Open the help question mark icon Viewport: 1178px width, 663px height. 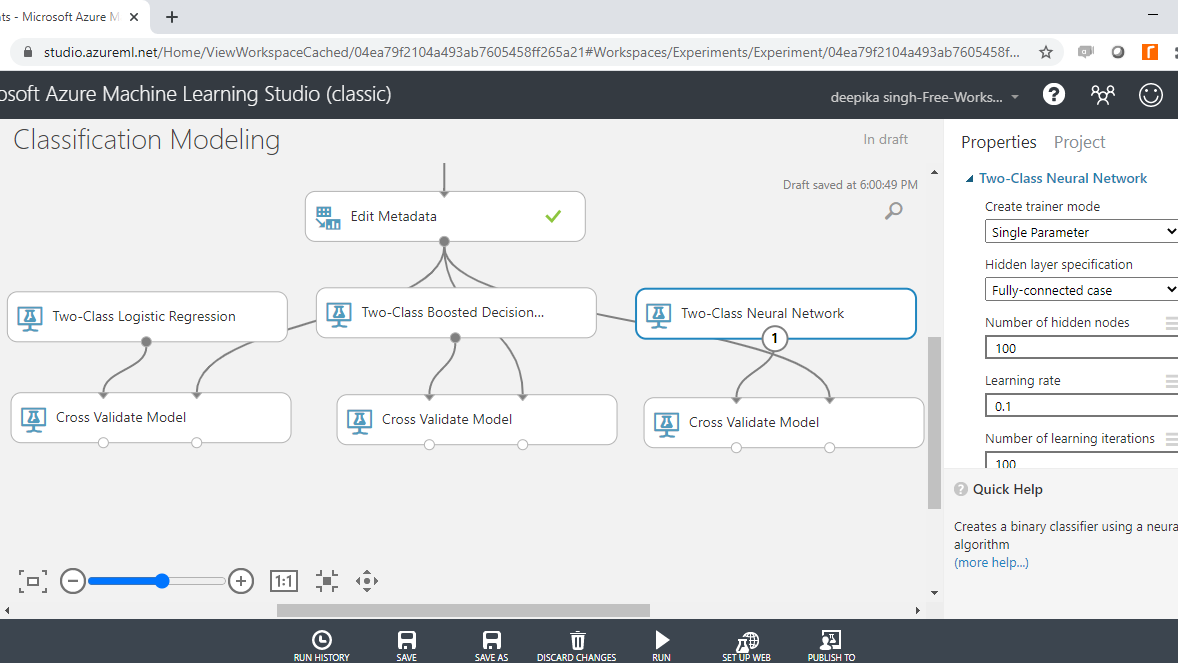pos(1053,95)
